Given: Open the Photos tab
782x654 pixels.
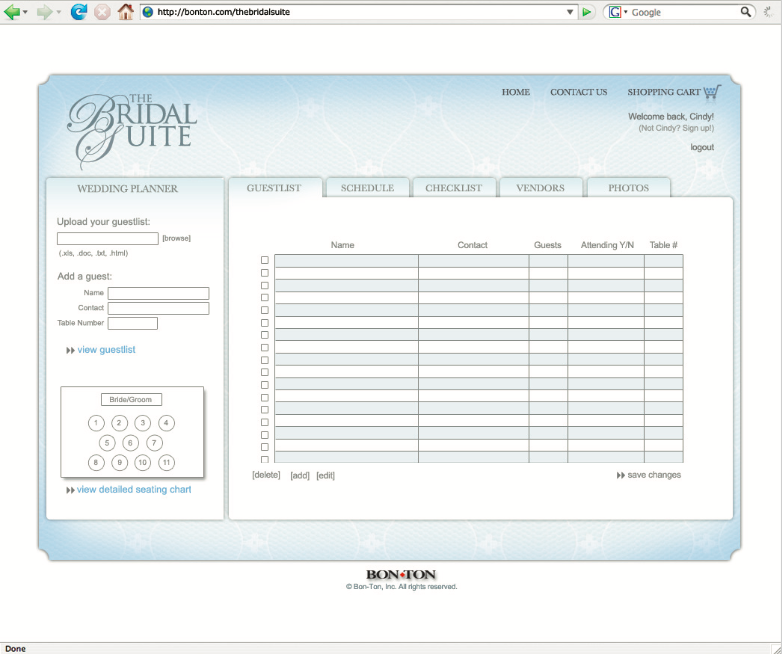Looking at the screenshot, I should [x=628, y=188].
